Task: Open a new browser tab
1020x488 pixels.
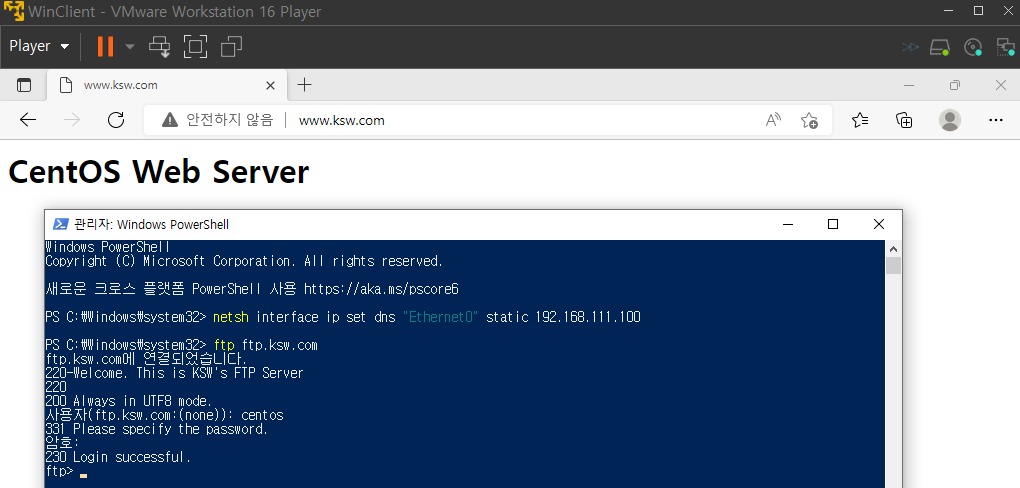Action: click(x=304, y=85)
